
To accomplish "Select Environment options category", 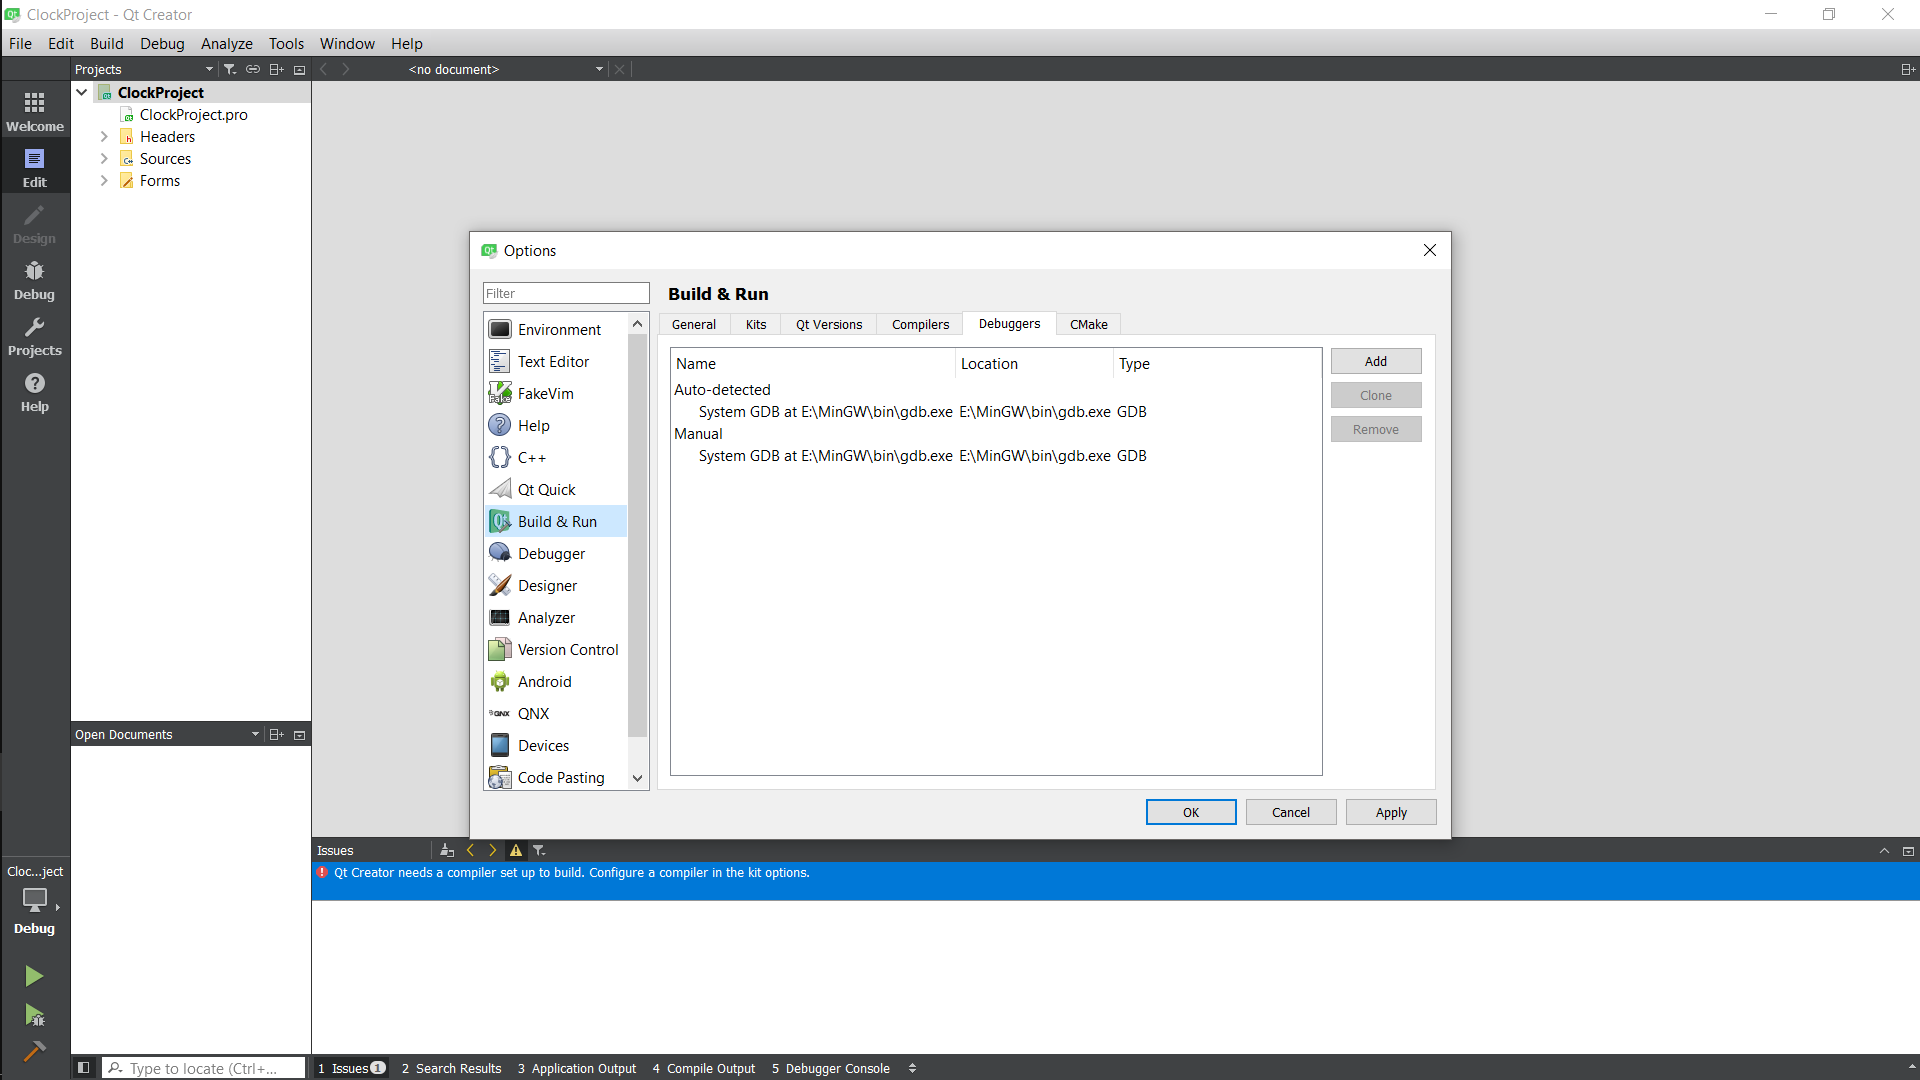I will click(556, 329).
